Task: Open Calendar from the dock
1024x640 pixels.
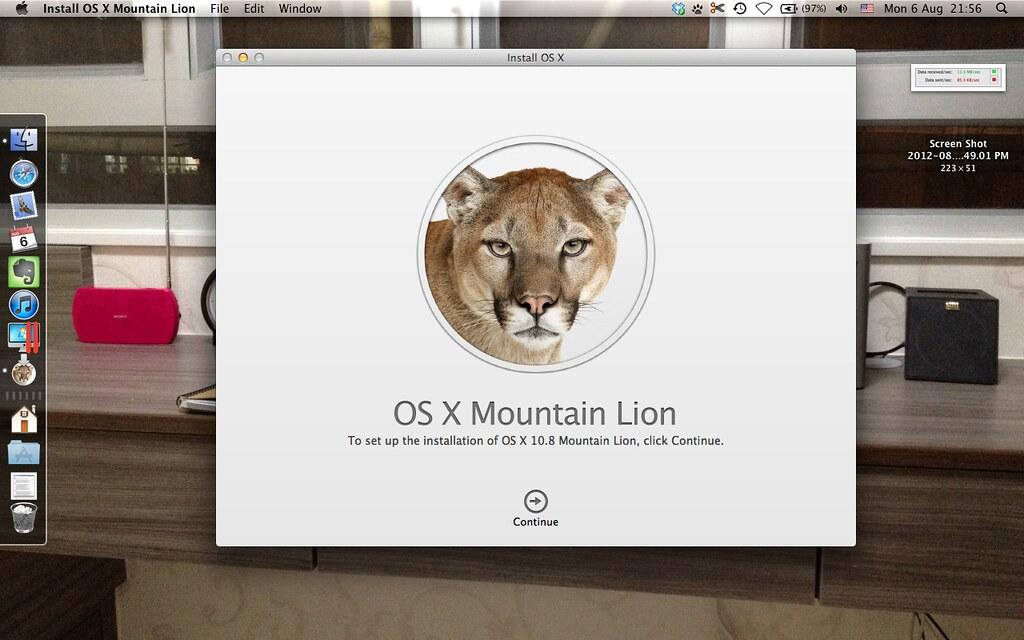Action: [x=23, y=238]
